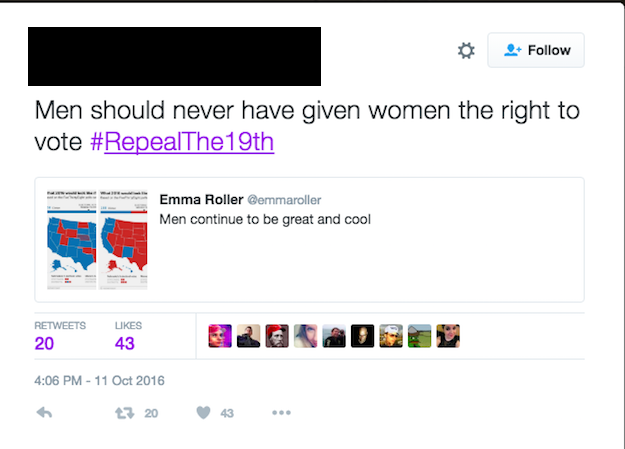Retweet using the retweet arrows icon
Screen dimensions: 625x449
tap(125, 413)
